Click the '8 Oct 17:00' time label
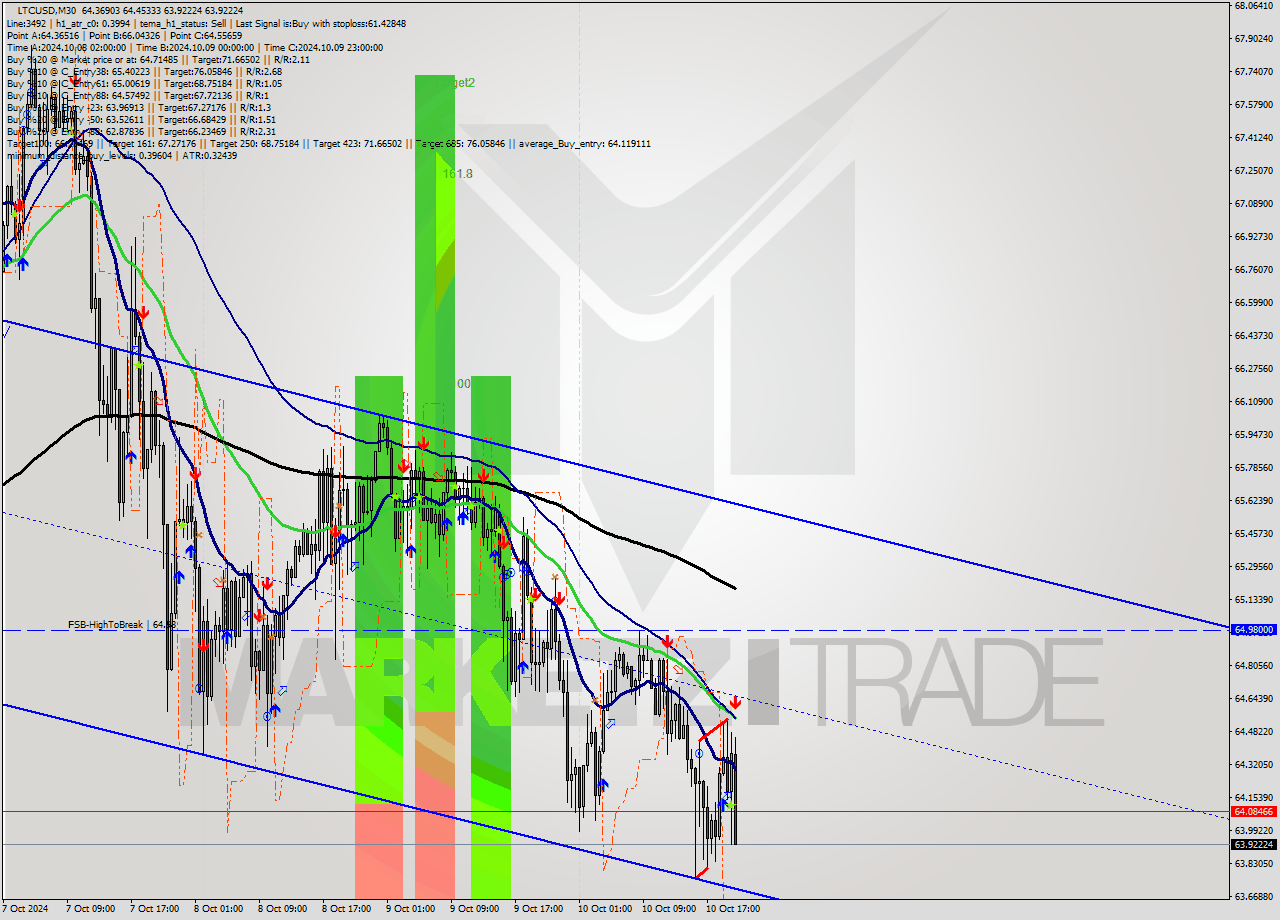Screen dimensions: 1280x920 [346, 909]
